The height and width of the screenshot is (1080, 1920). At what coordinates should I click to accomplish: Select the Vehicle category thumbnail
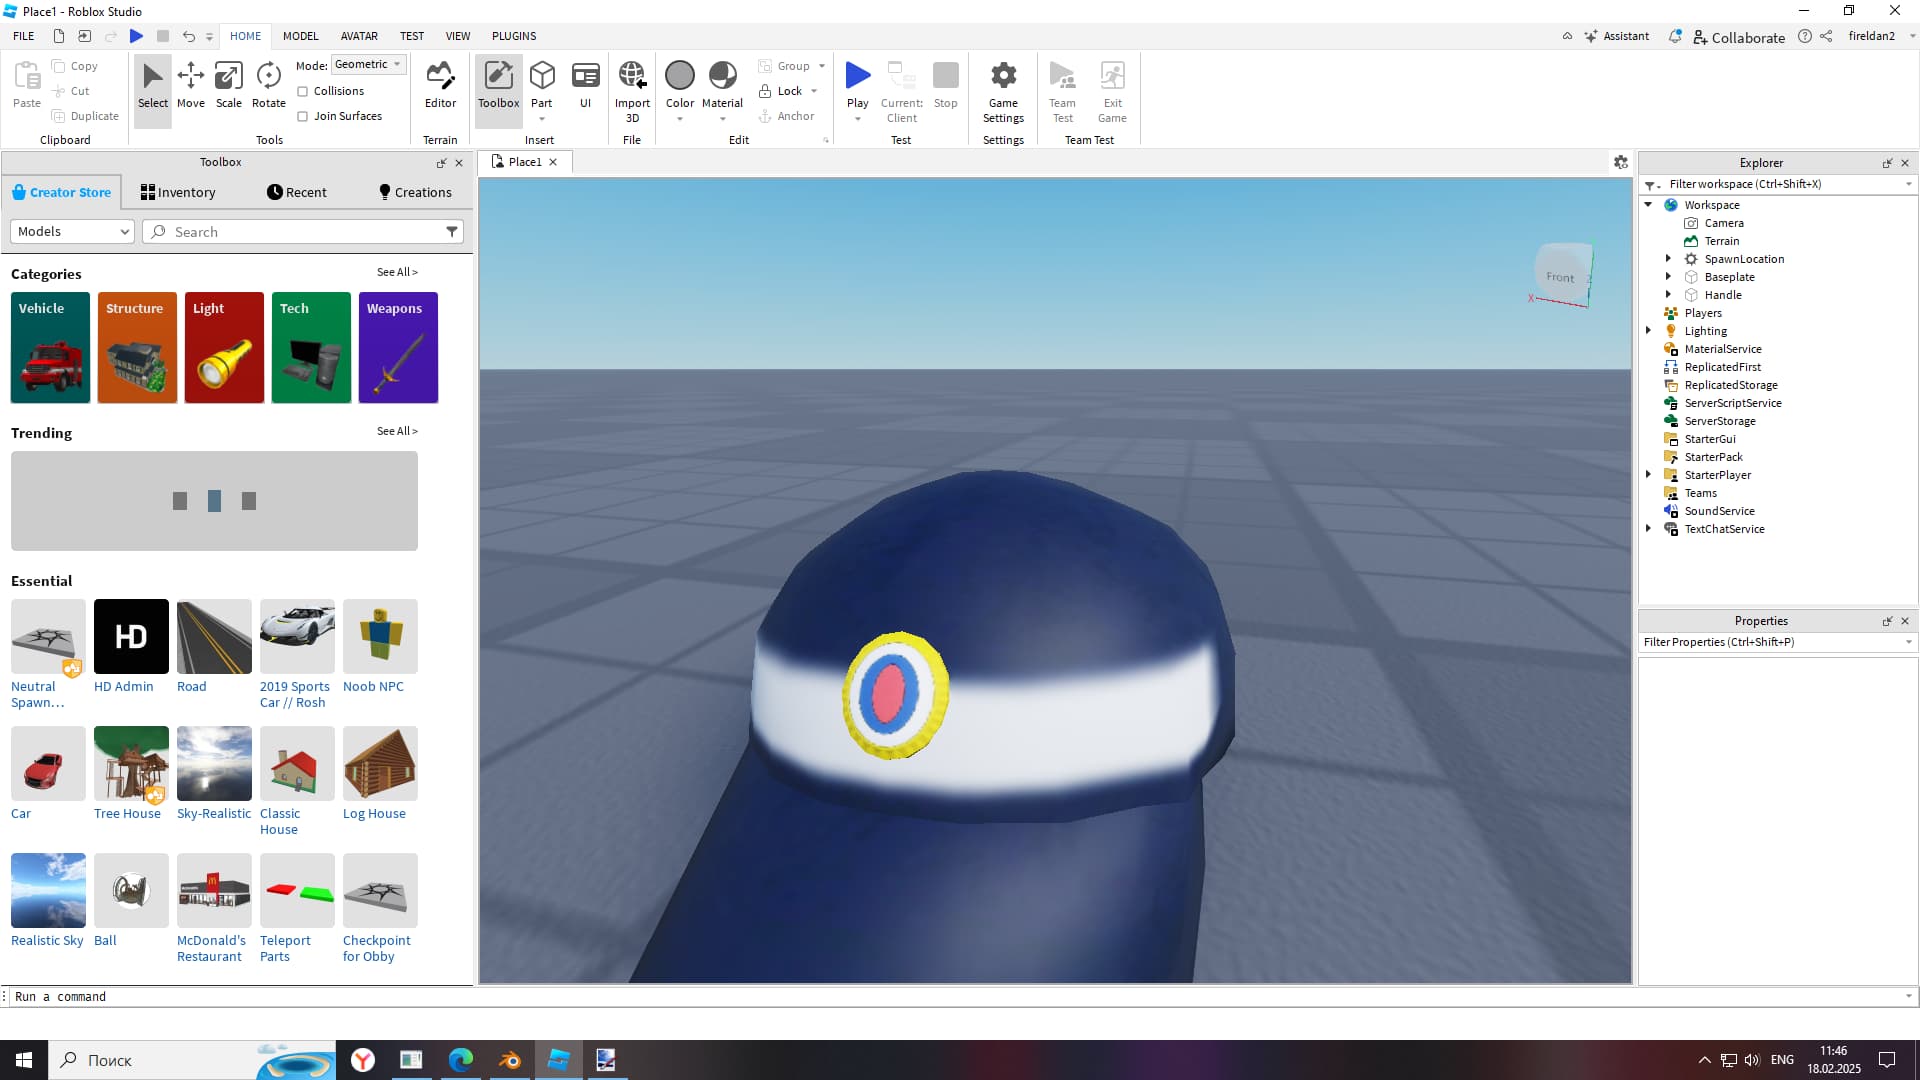pyautogui.click(x=50, y=348)
